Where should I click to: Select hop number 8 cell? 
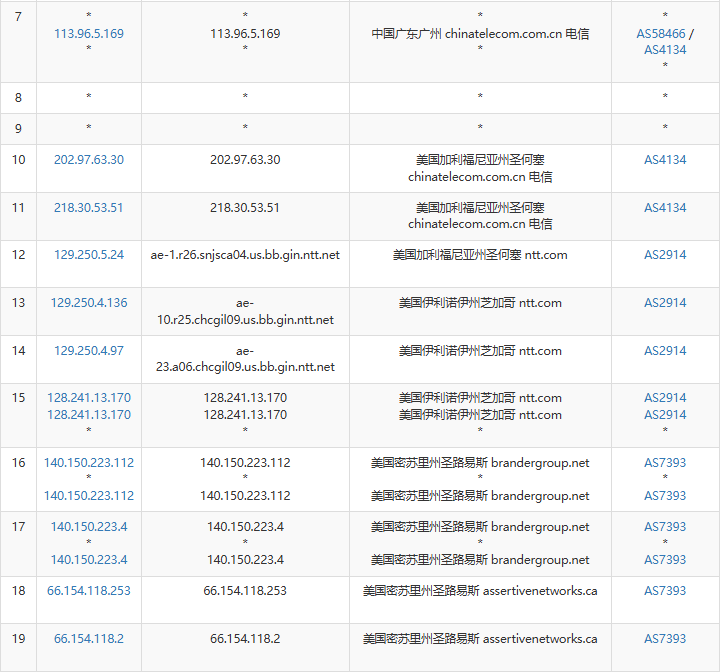coord(18,98)
